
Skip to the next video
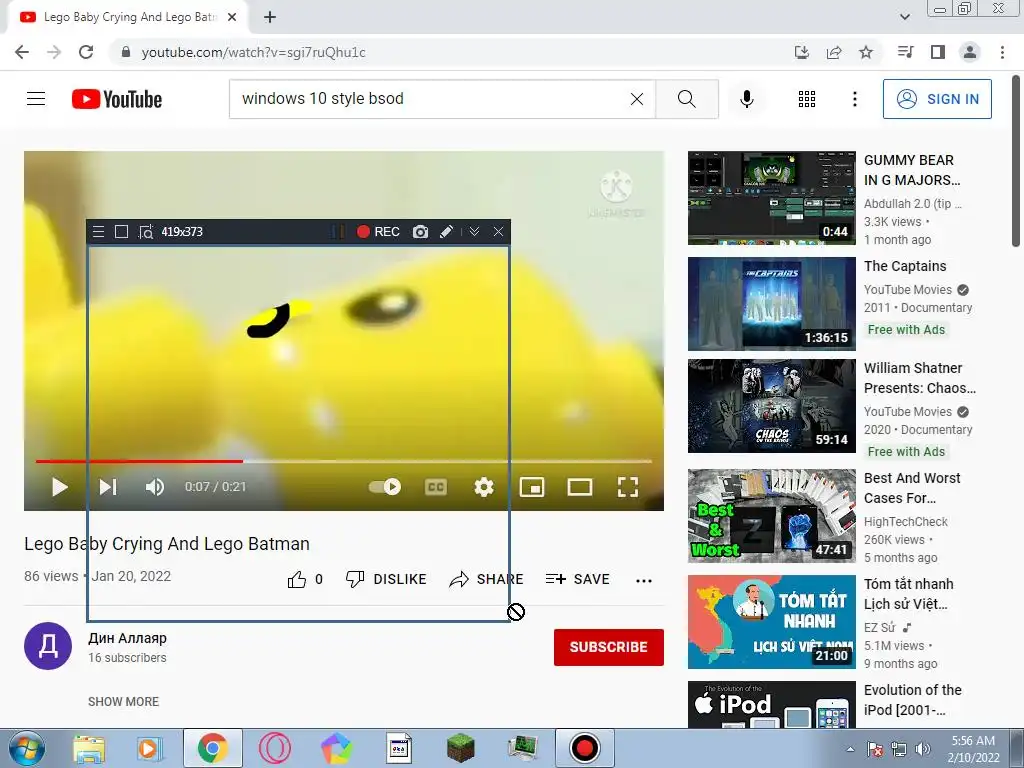point(108,487)
